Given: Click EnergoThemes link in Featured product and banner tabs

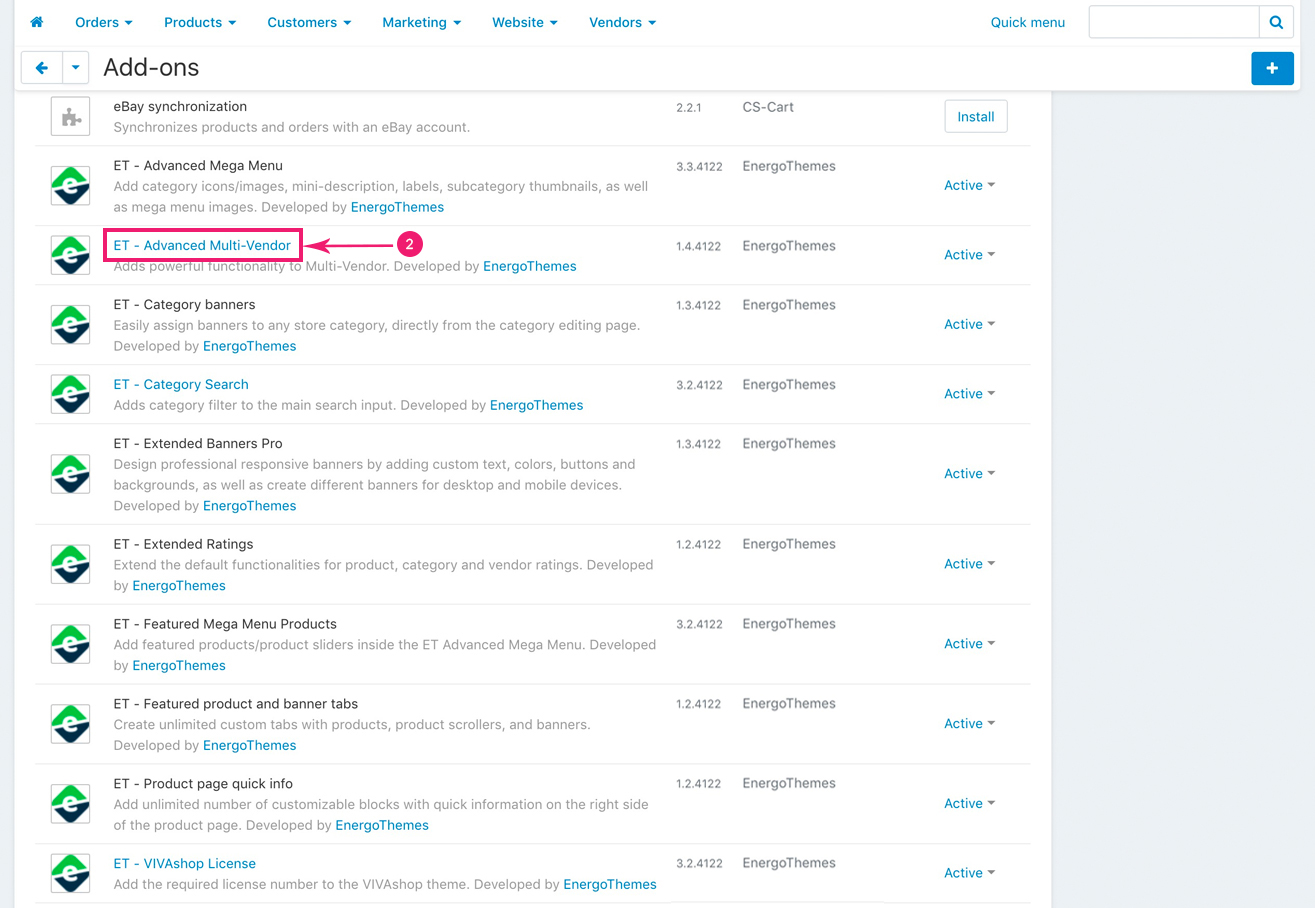Looking at the screenshot, I should pyautogui.click(x=250, y=745).
